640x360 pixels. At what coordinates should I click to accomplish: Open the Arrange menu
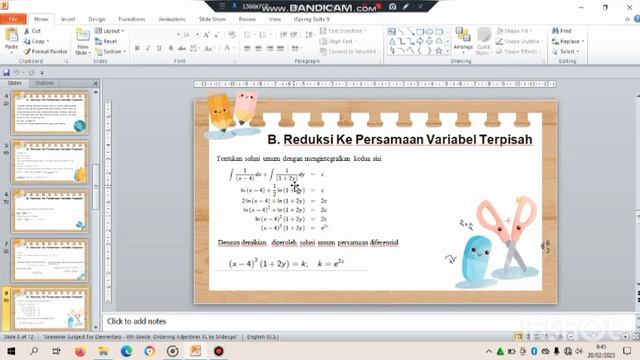tap(463, 41)
